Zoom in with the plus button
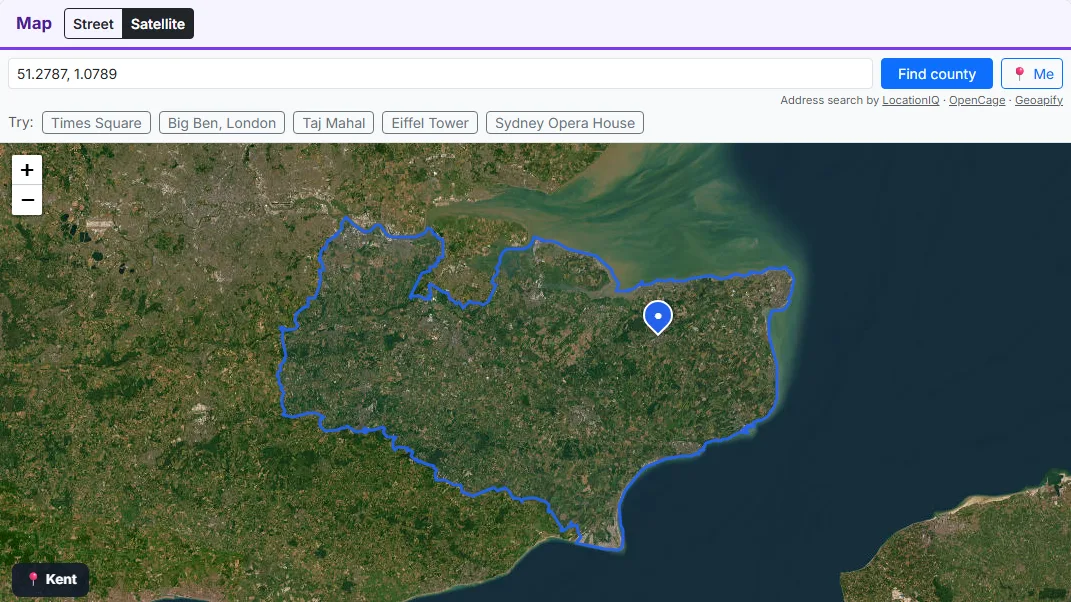1071x602 pixels. click(27, 169)
